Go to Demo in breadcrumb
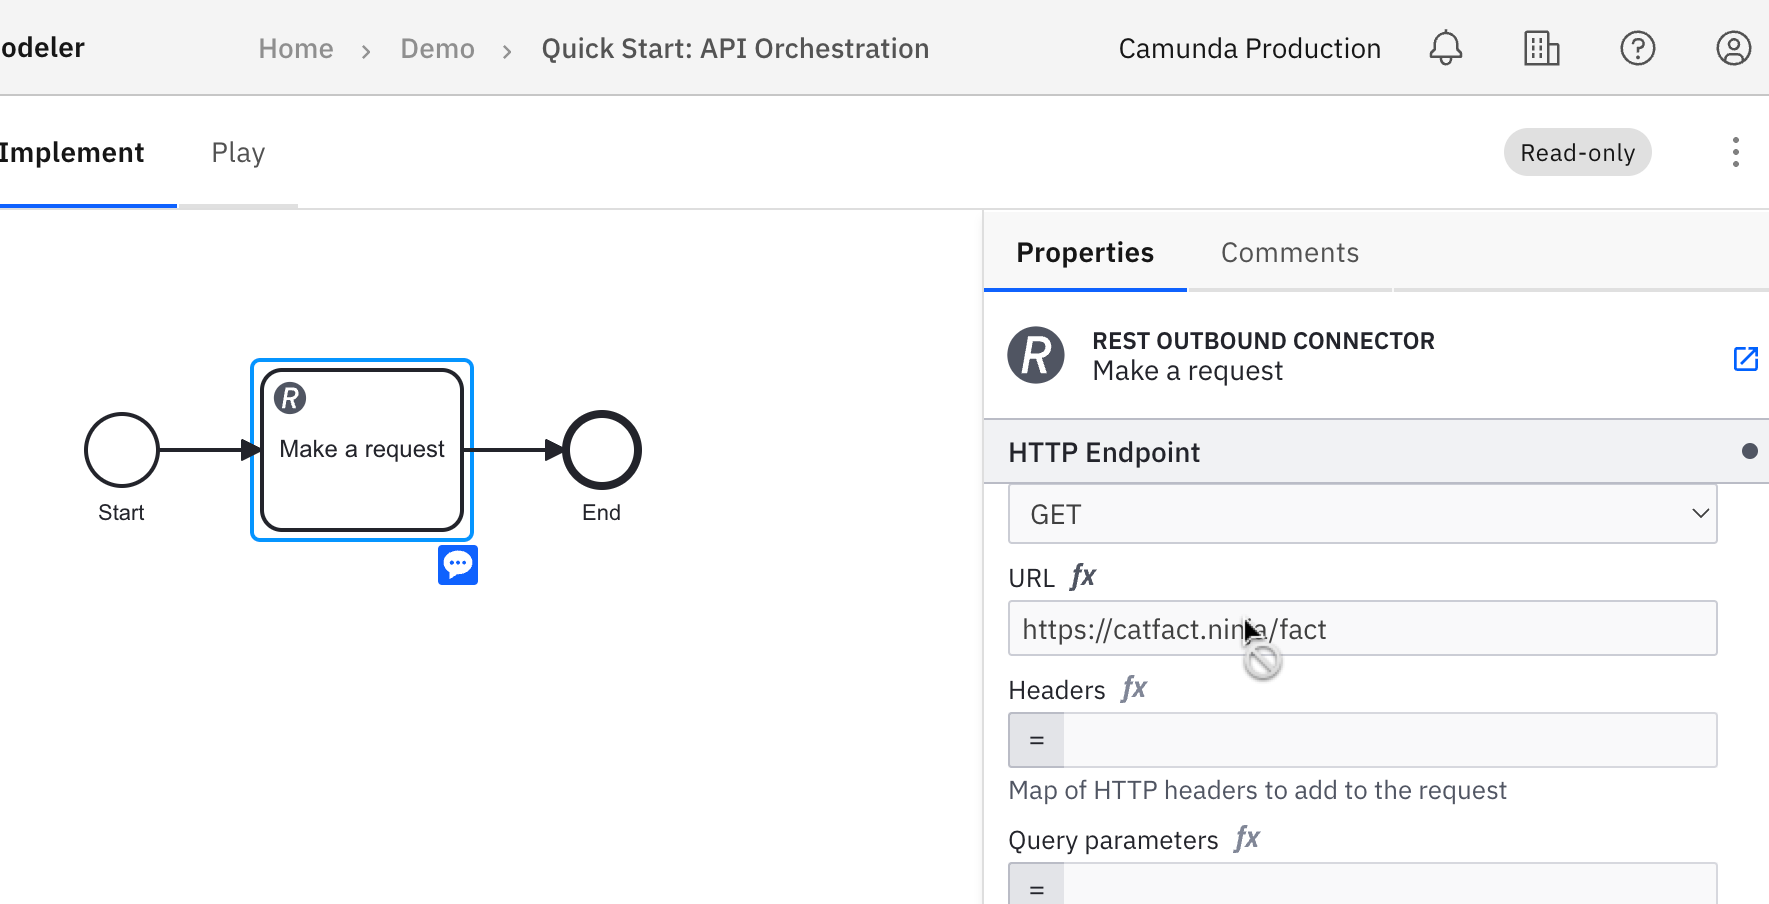Image resolution: width=1769 pixels, height=904 pixels. [437, 49]
